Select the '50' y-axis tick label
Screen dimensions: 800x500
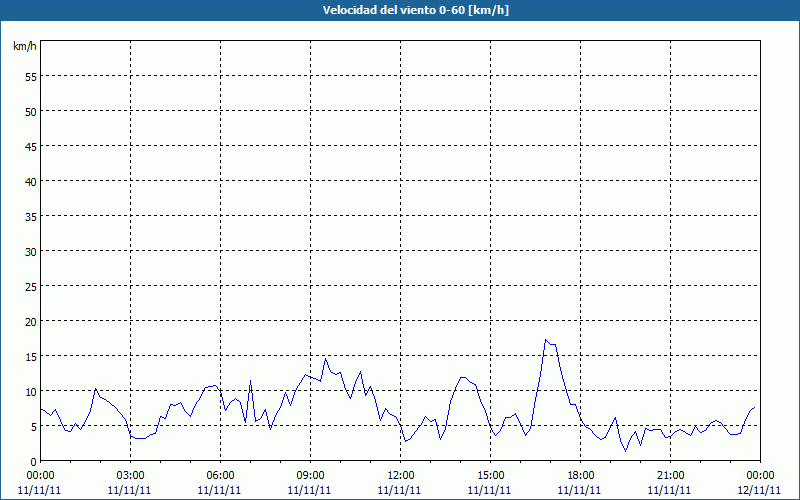click(31, 111)
